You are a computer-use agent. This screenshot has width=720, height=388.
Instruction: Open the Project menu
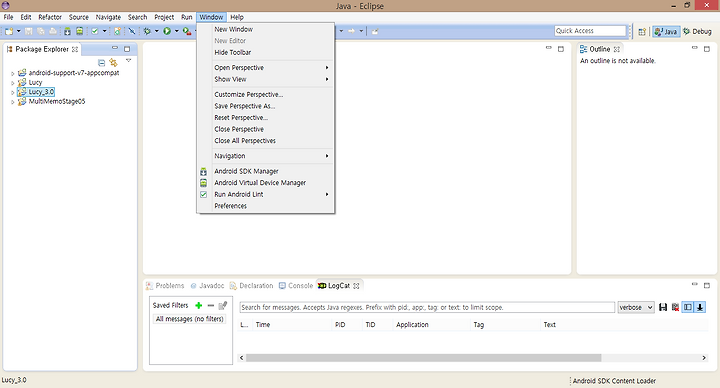coord(164,17)
